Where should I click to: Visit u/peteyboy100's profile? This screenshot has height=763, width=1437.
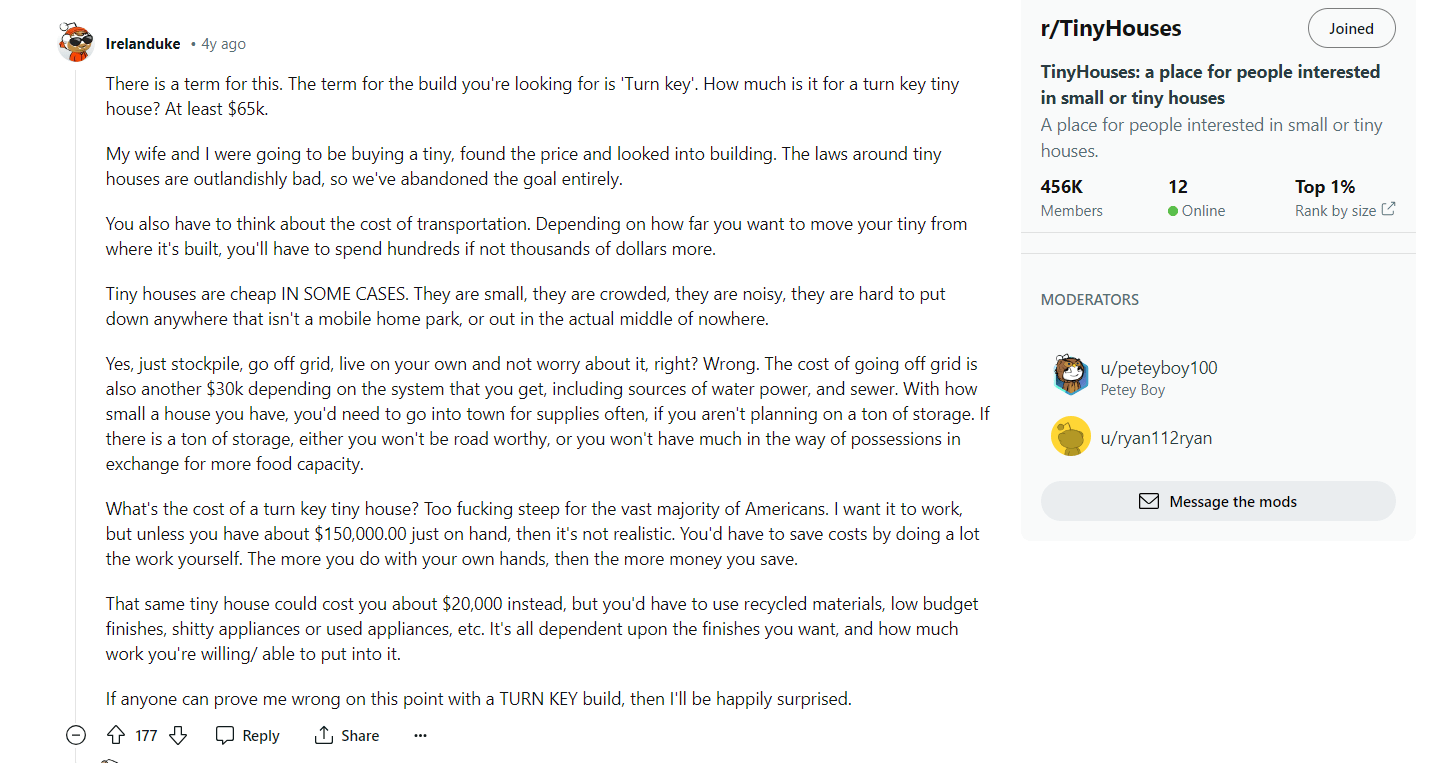[1159, 367]
